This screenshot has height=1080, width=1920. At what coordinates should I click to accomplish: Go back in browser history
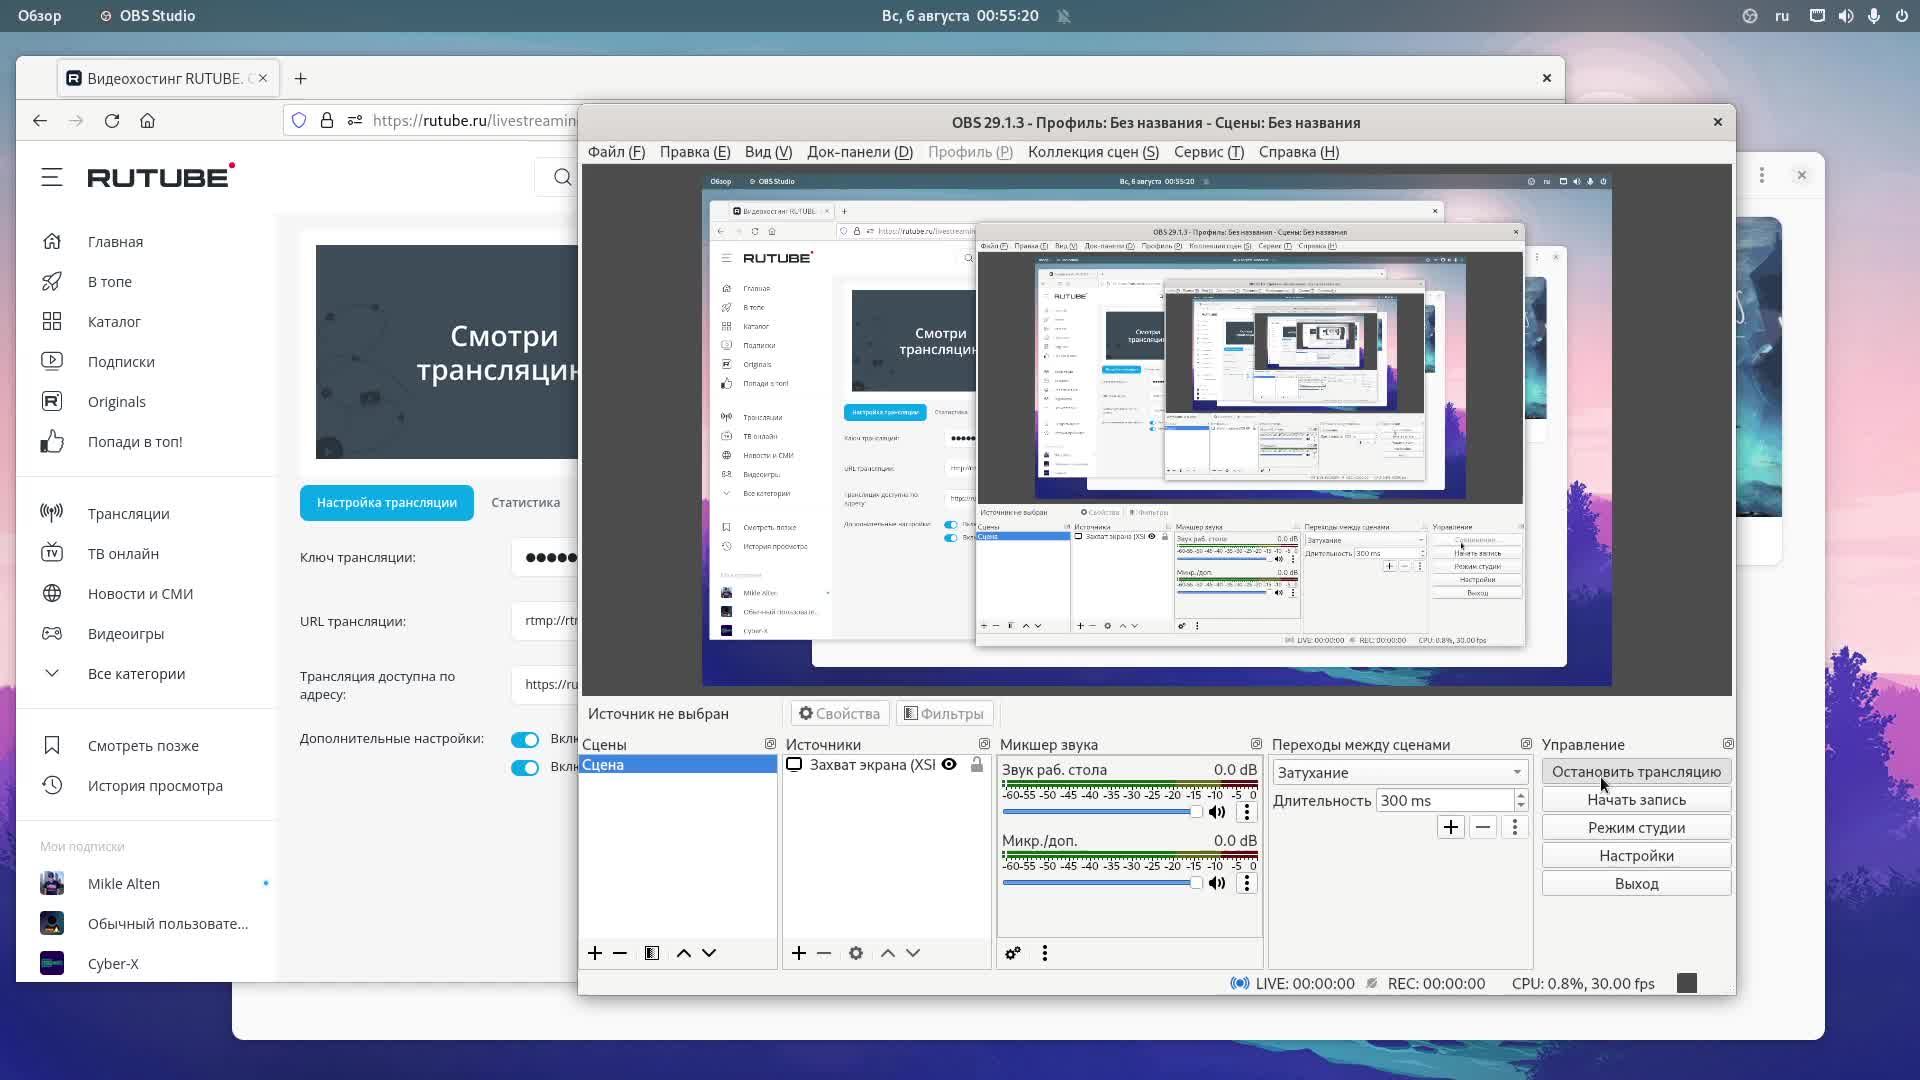(40, 120)
